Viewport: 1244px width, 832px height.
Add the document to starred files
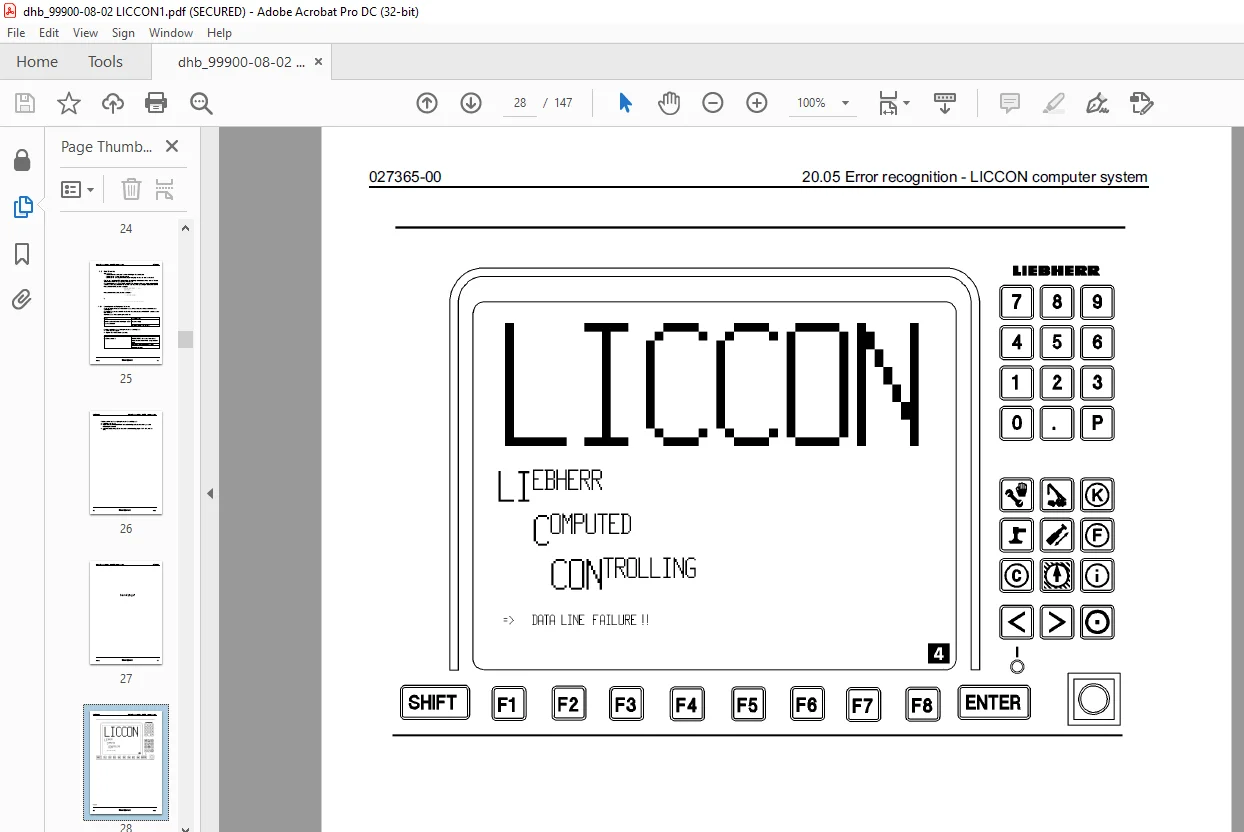point(68,103)
